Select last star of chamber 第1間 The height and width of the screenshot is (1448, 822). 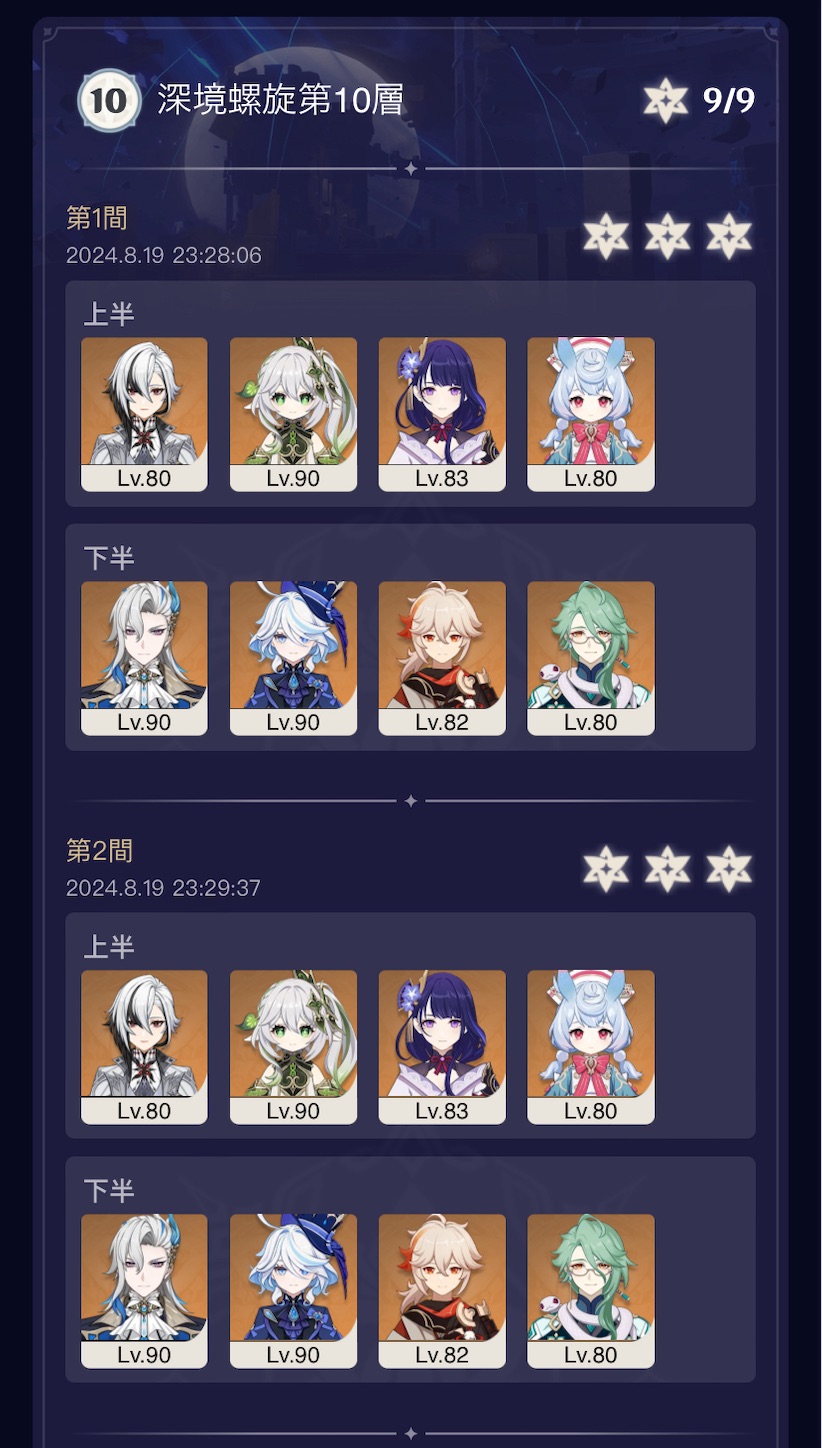[x=729, y=237]
